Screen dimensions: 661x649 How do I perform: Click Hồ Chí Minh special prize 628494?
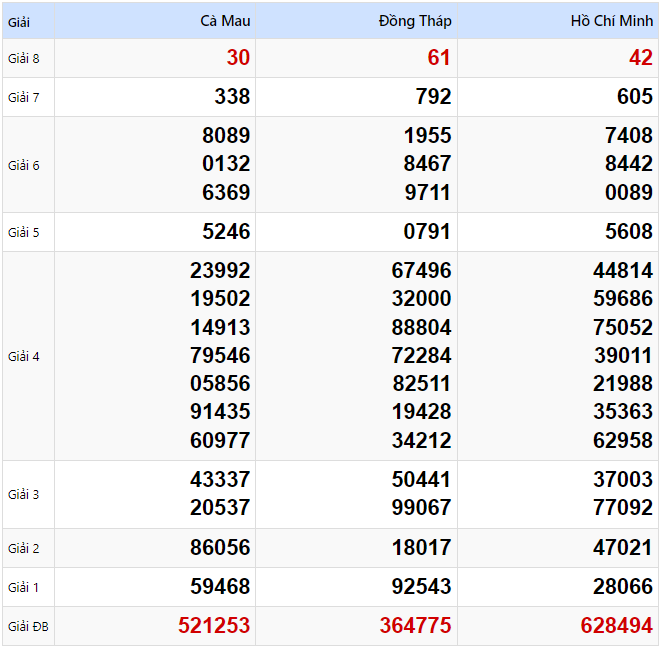pyautogui.click(x=616, y=626)
